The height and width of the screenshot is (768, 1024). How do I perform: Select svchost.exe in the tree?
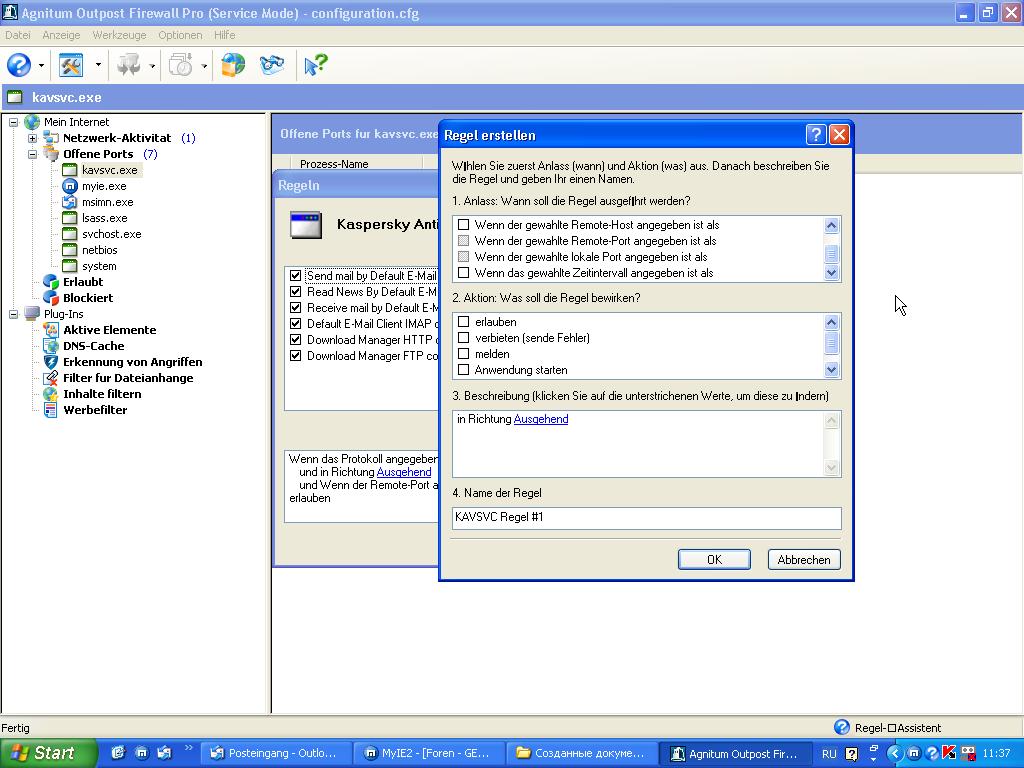[112, 234]
